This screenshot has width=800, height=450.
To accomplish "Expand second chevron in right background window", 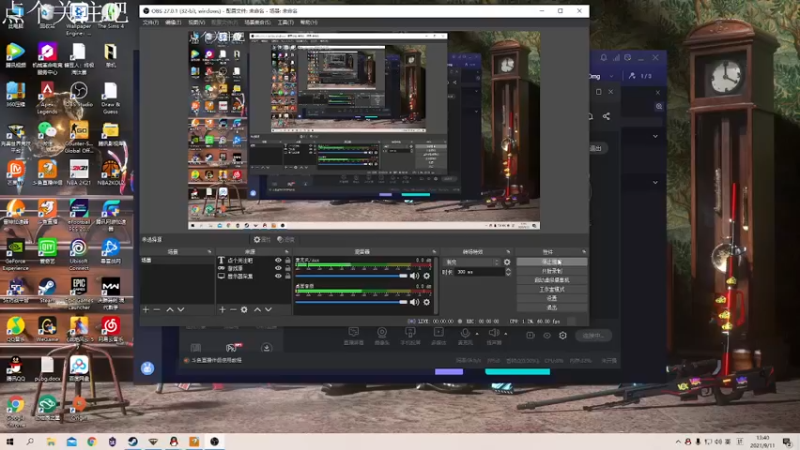I will [655, 182].
